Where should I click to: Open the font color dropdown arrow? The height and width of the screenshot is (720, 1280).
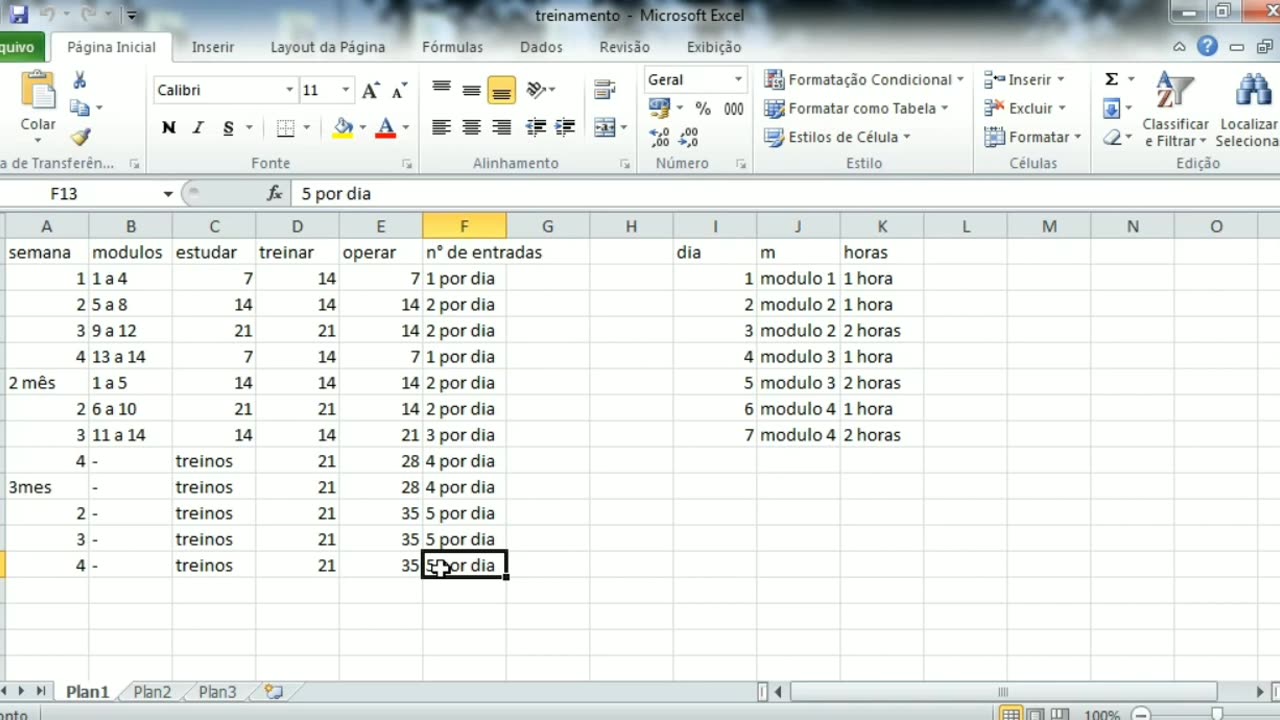(x=406, y=128)
